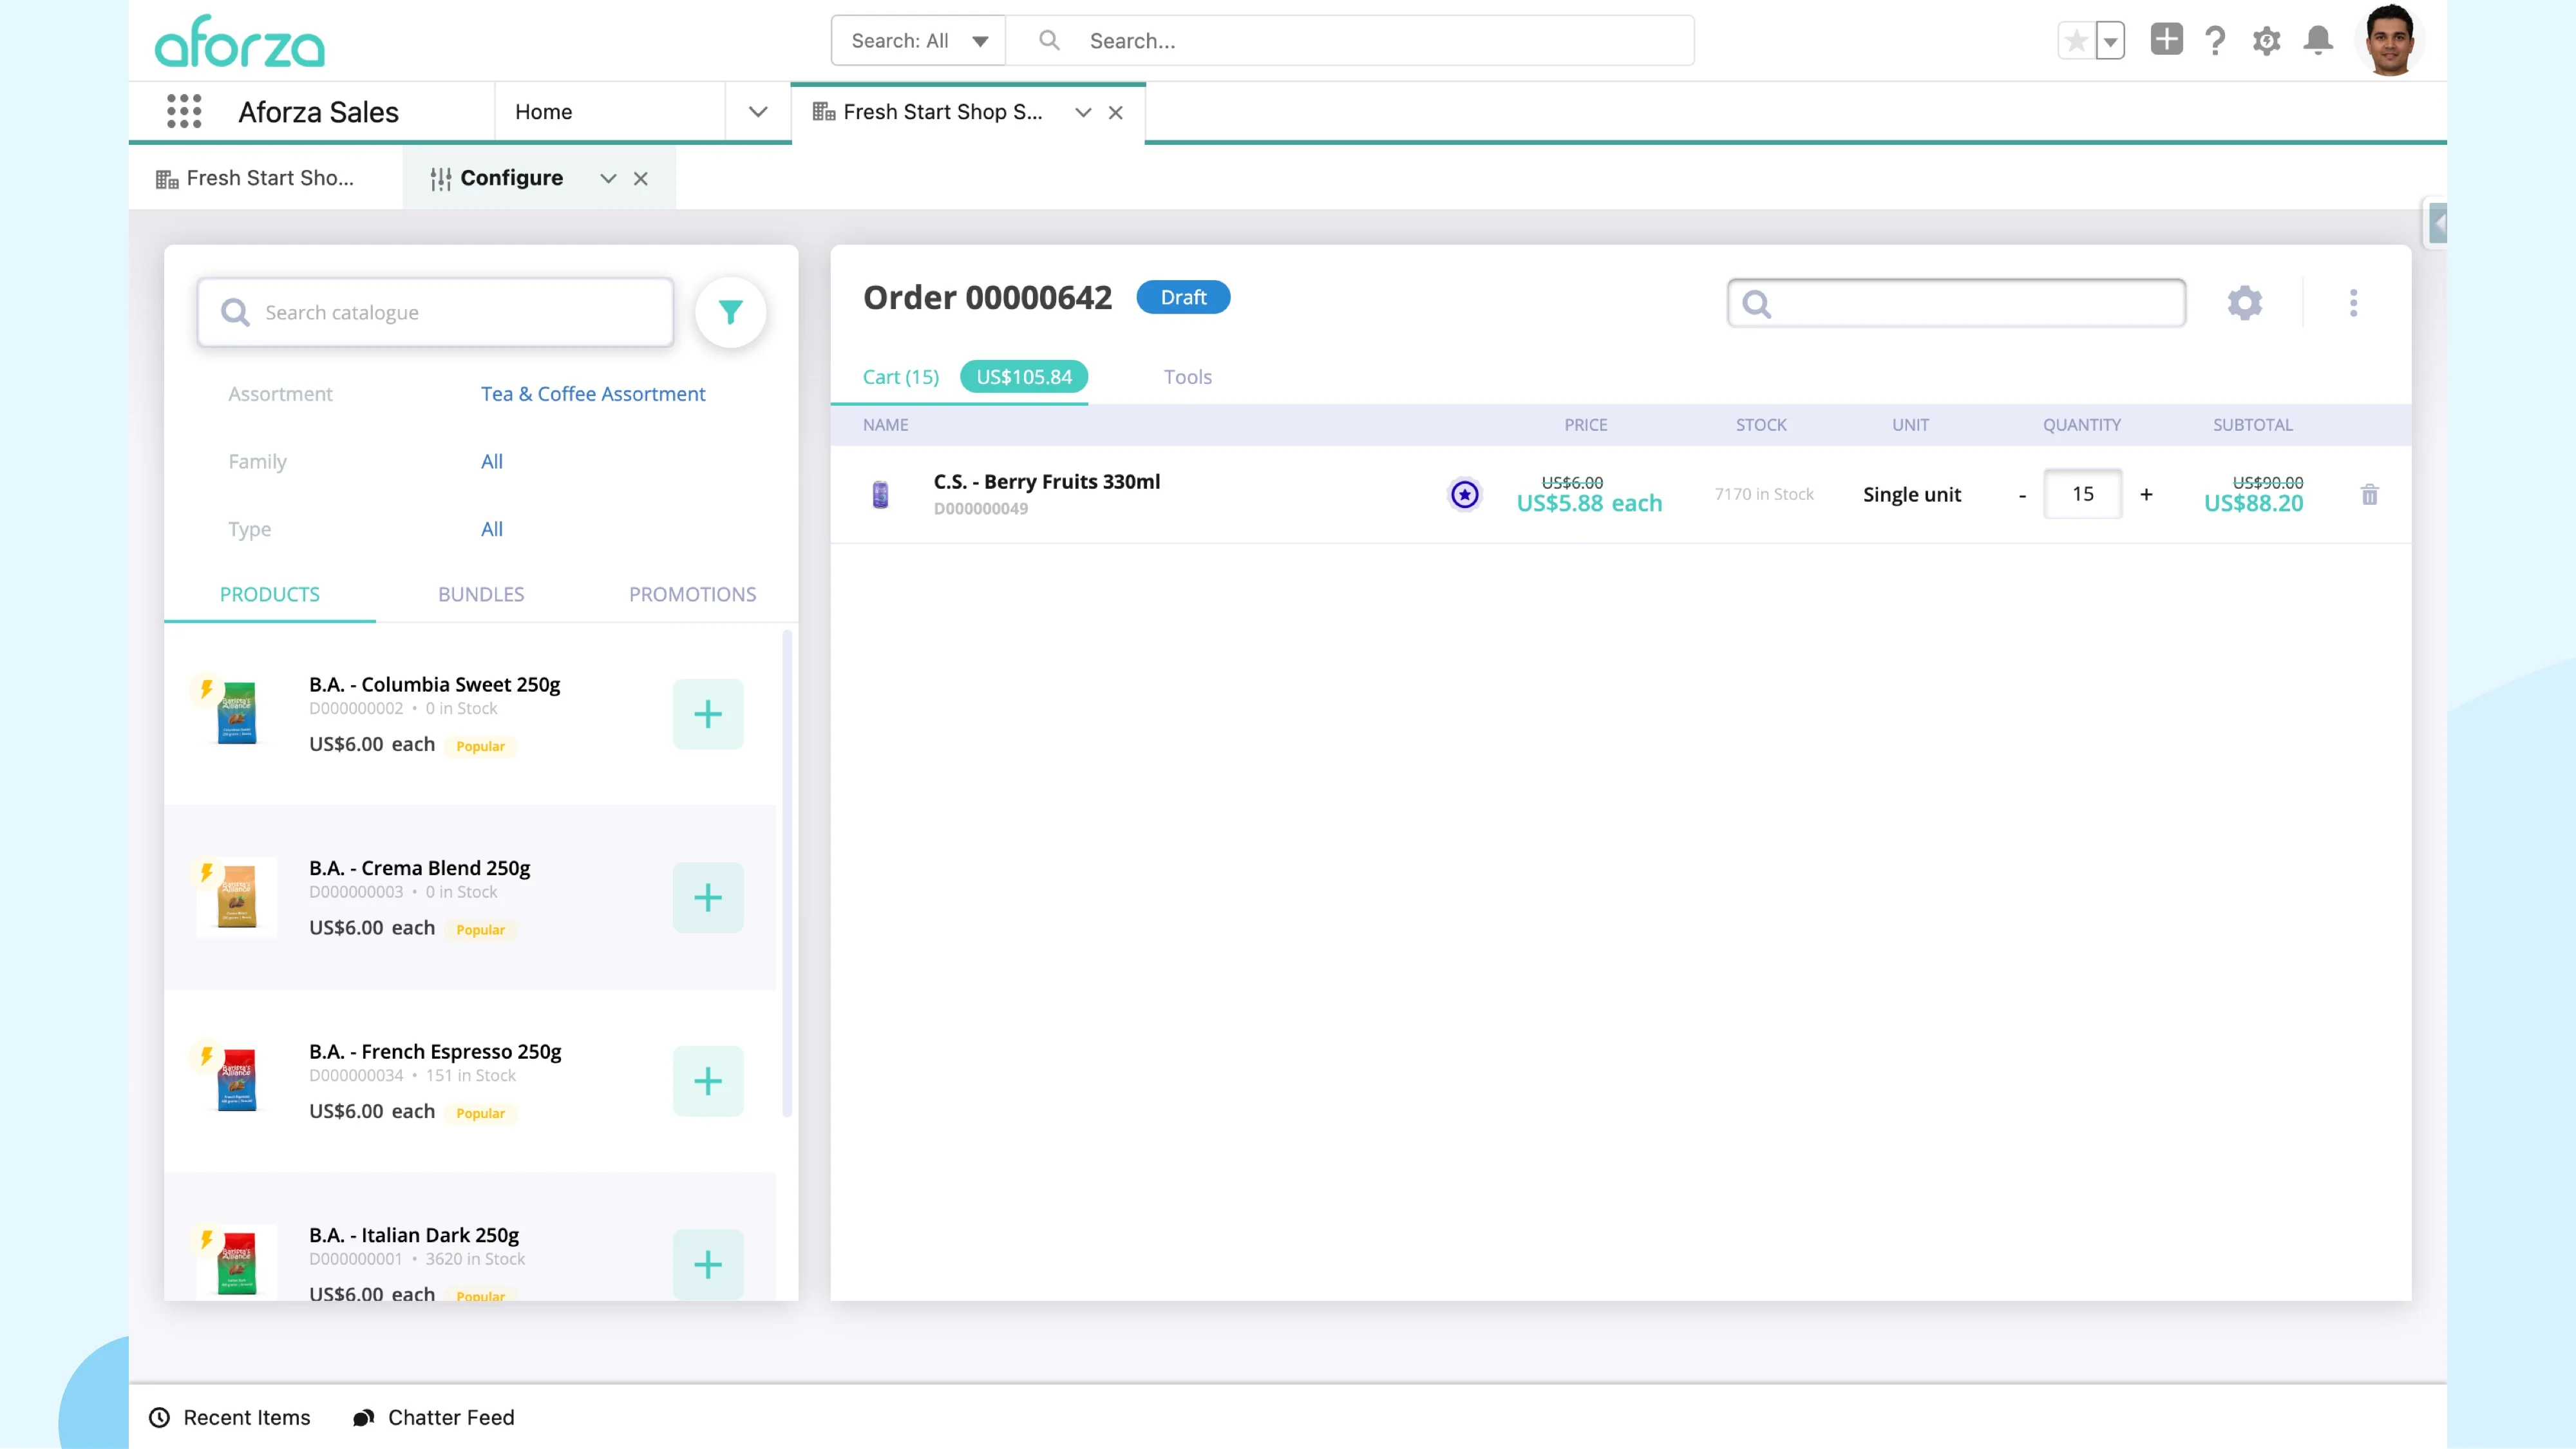Open the favorites list dropdown arrow
2576x1449 pixels.
tap(2110, 41)
